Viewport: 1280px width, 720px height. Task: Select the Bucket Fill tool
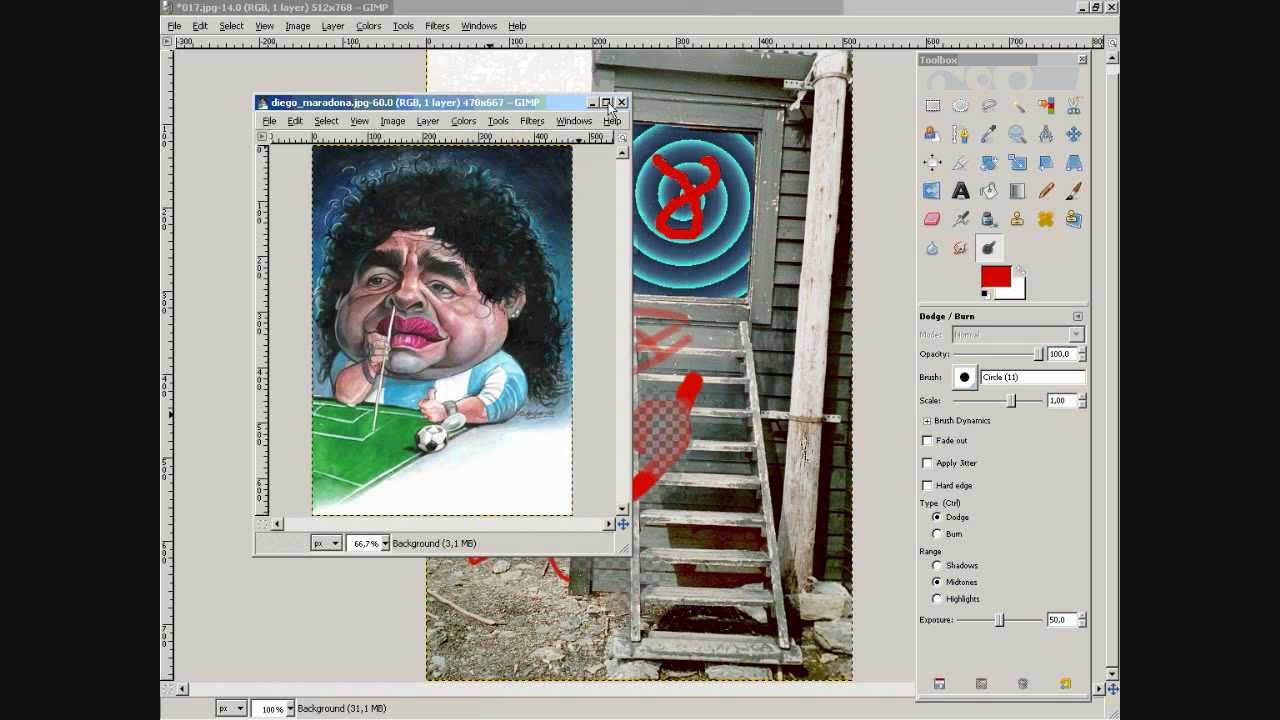(x=989, y=190)
